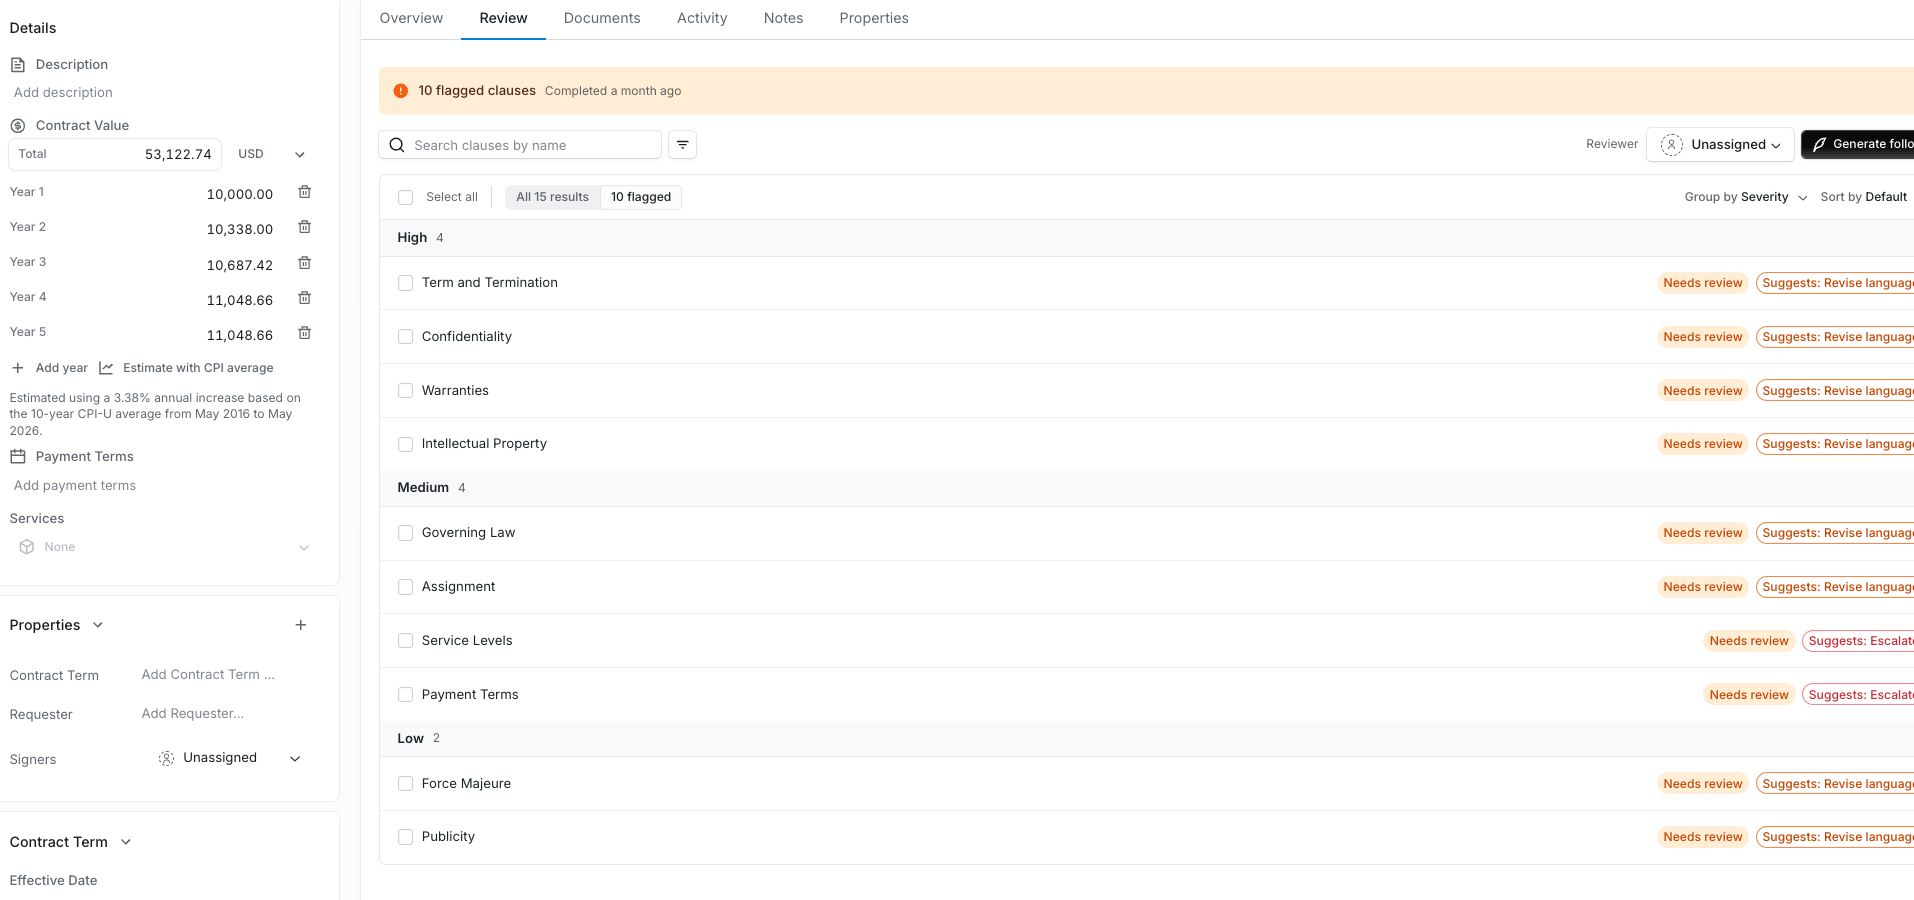Show only 10 flagged clauses
Viewport: 1914px width, 900px height.
click(641, 197)
